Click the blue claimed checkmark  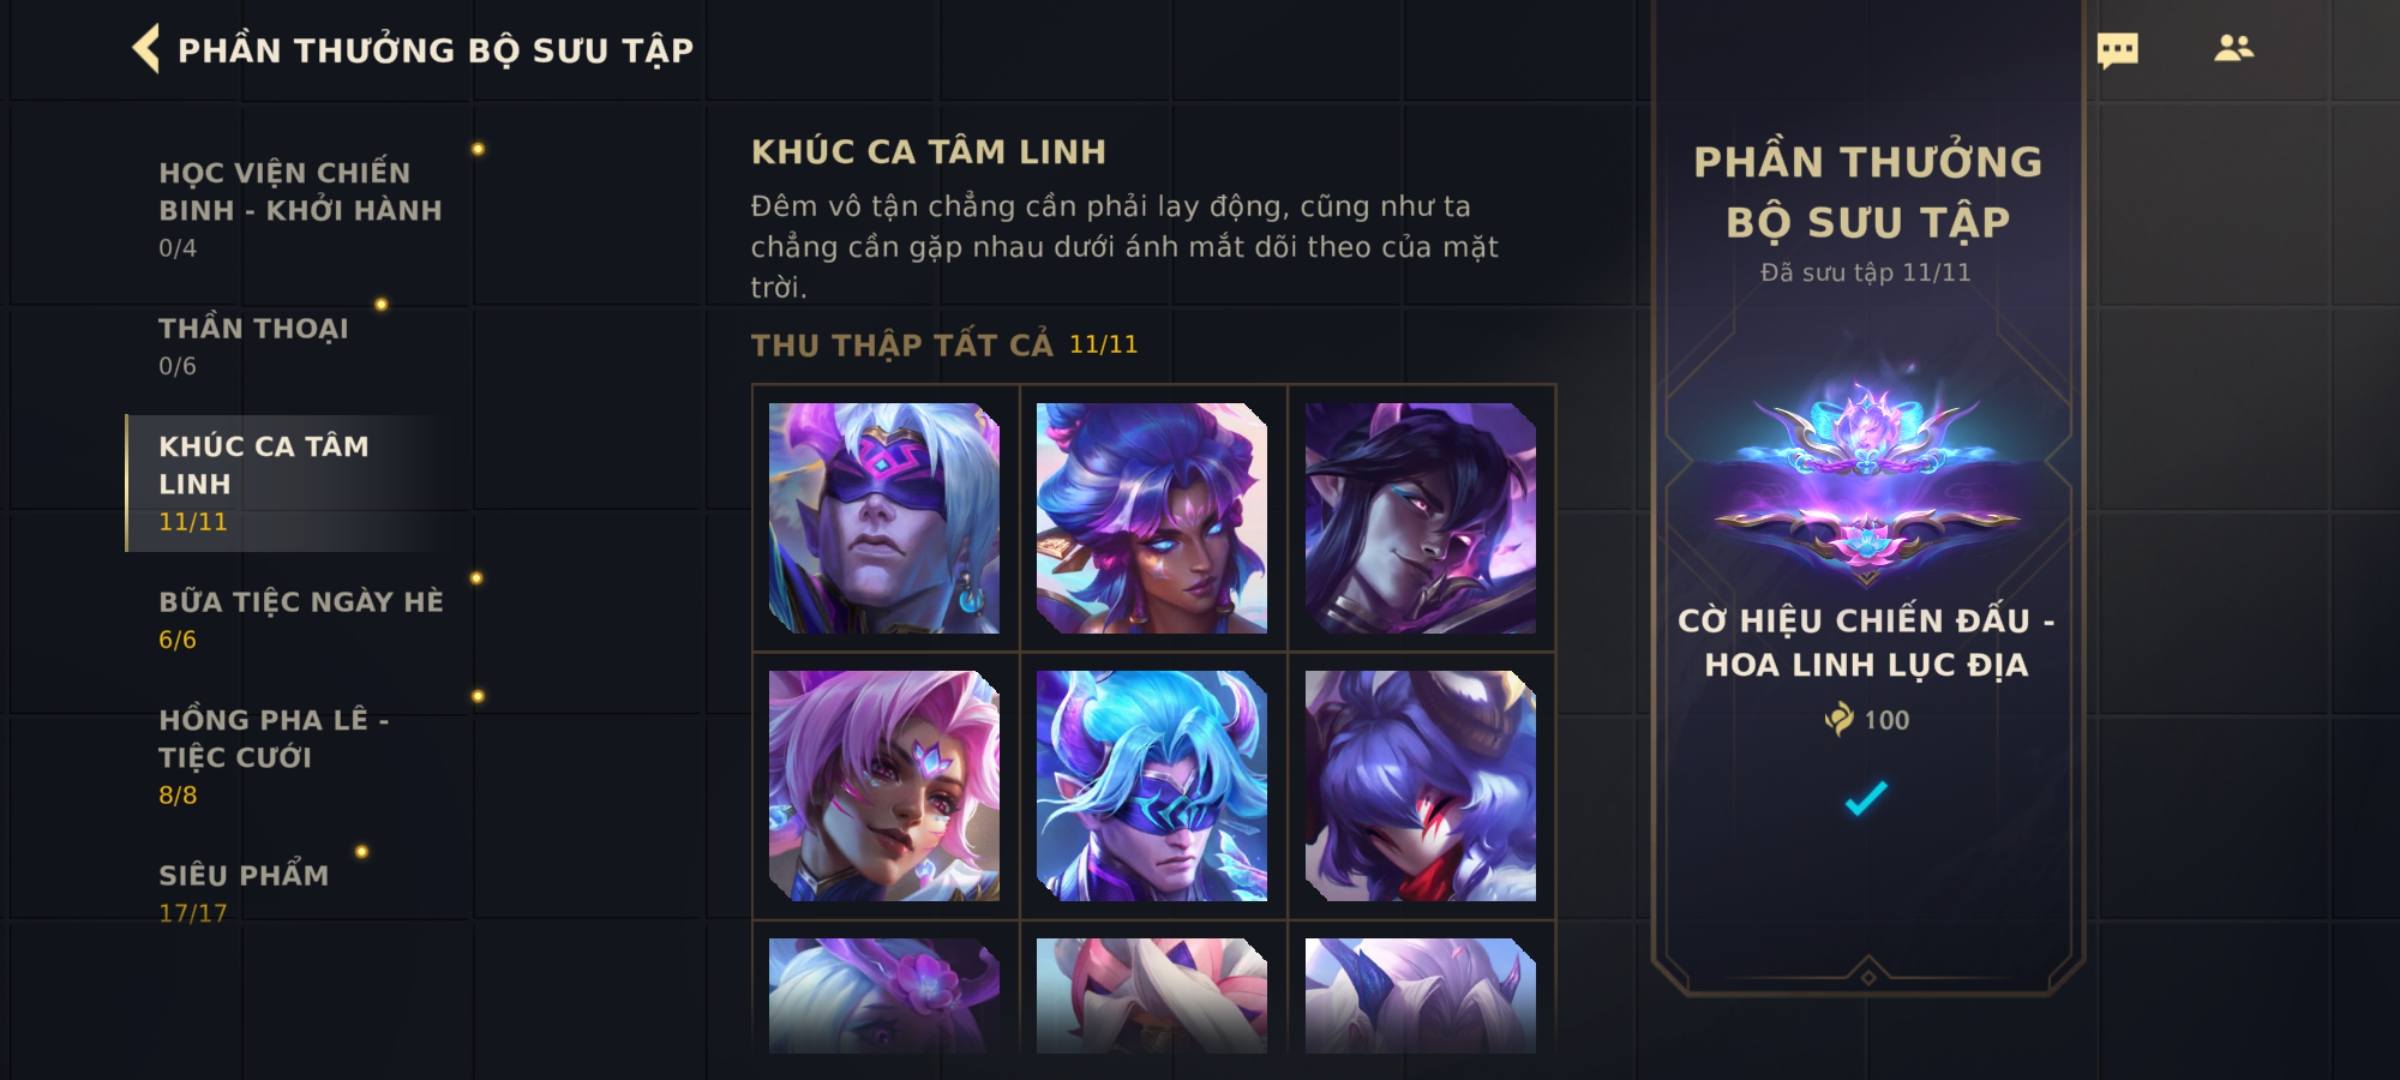click(1866, 798)
